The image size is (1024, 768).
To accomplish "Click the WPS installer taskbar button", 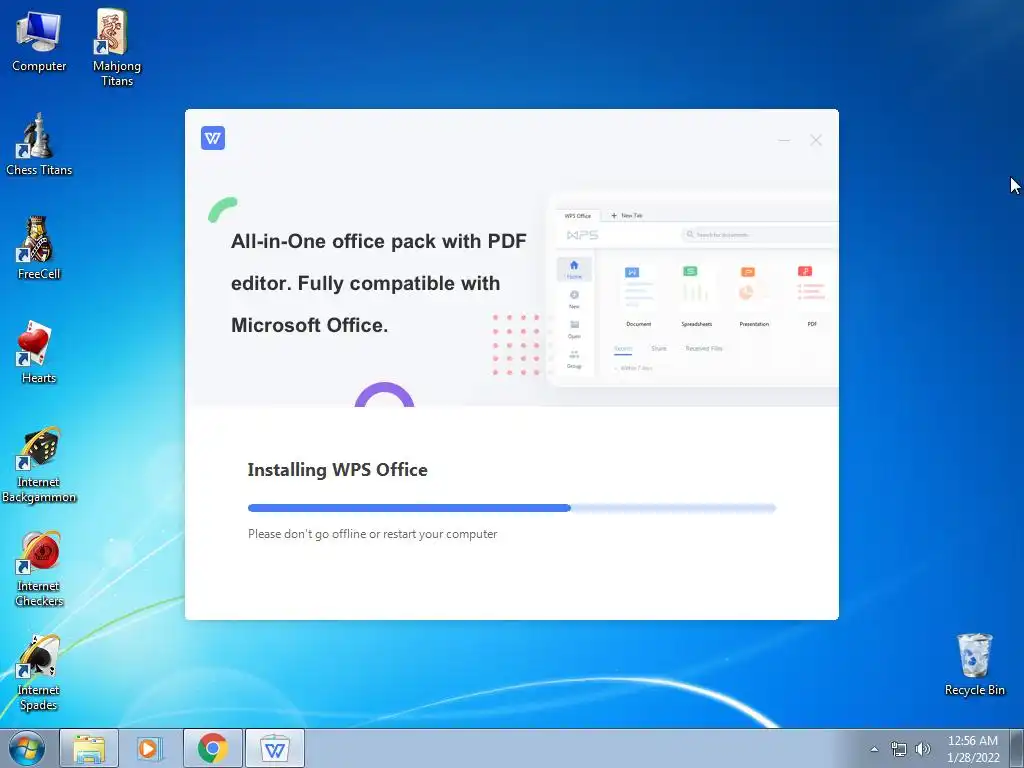I will pyautogui.click(x=275, y=748).
